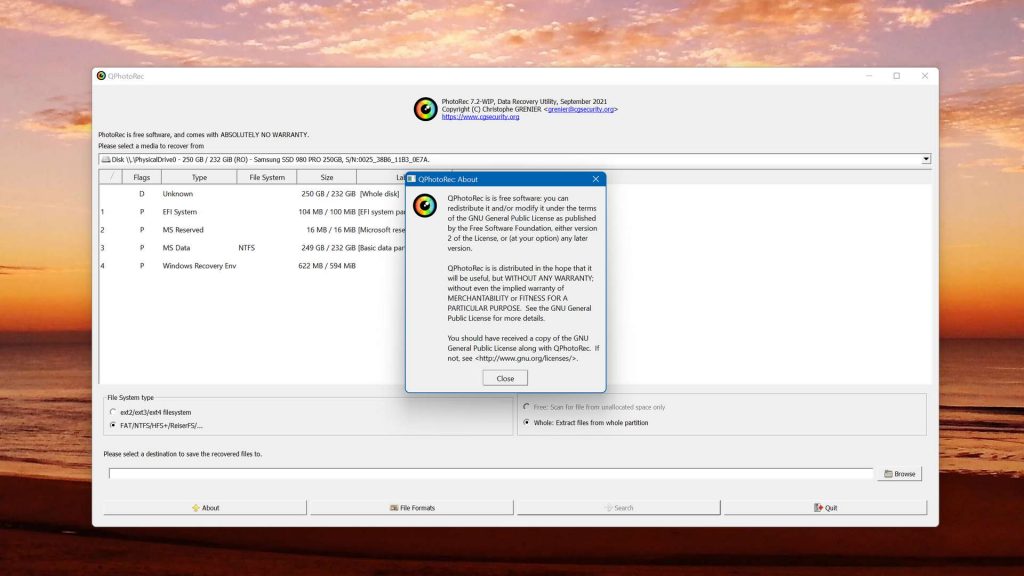The width and height of the screenshot is (1024, 576).
Task: Click the folder icon on the Browse button
Action: (x=888, y=473)
